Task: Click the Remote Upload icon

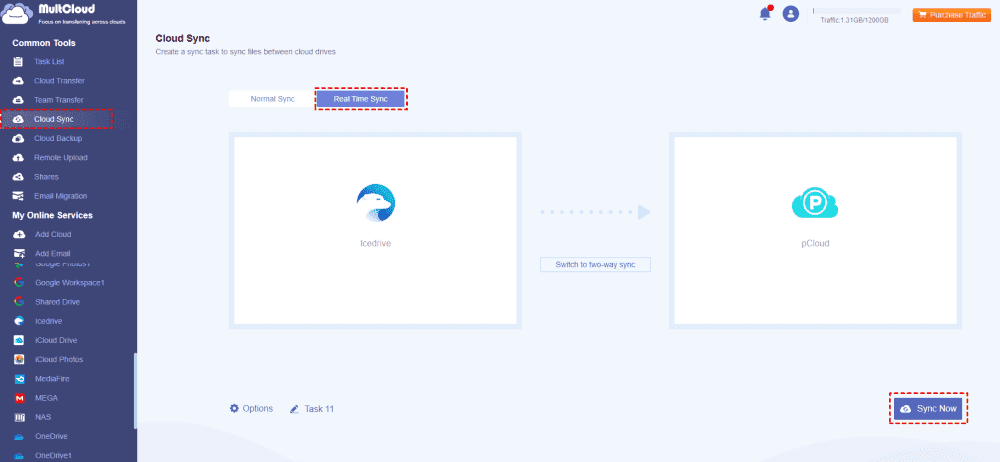Action: 18,158
